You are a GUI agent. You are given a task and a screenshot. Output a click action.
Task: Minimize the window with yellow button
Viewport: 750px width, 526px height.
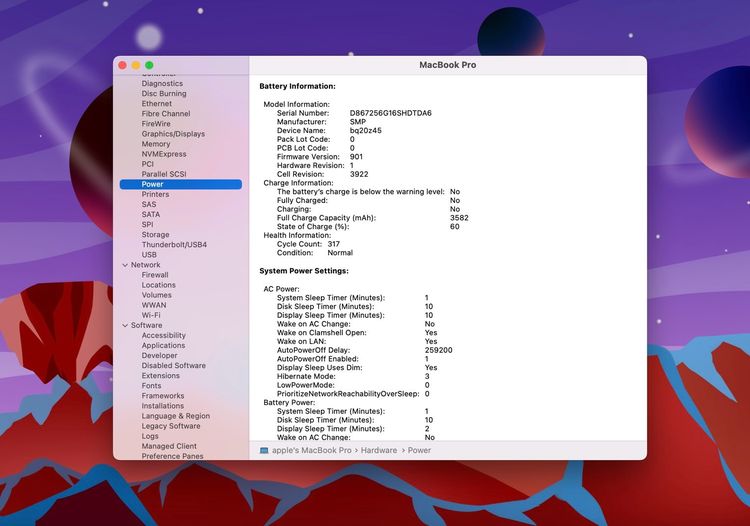tap(136, 65)
